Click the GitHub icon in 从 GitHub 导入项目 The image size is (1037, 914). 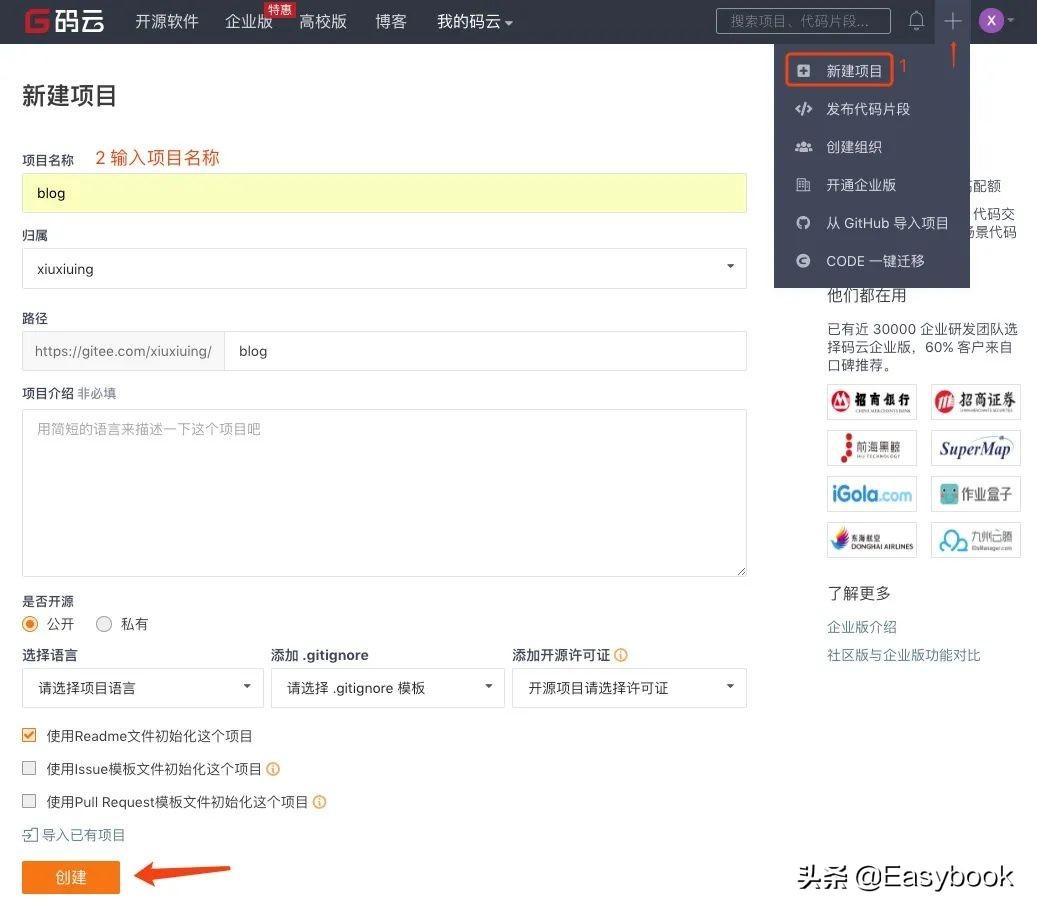[803, 223]
